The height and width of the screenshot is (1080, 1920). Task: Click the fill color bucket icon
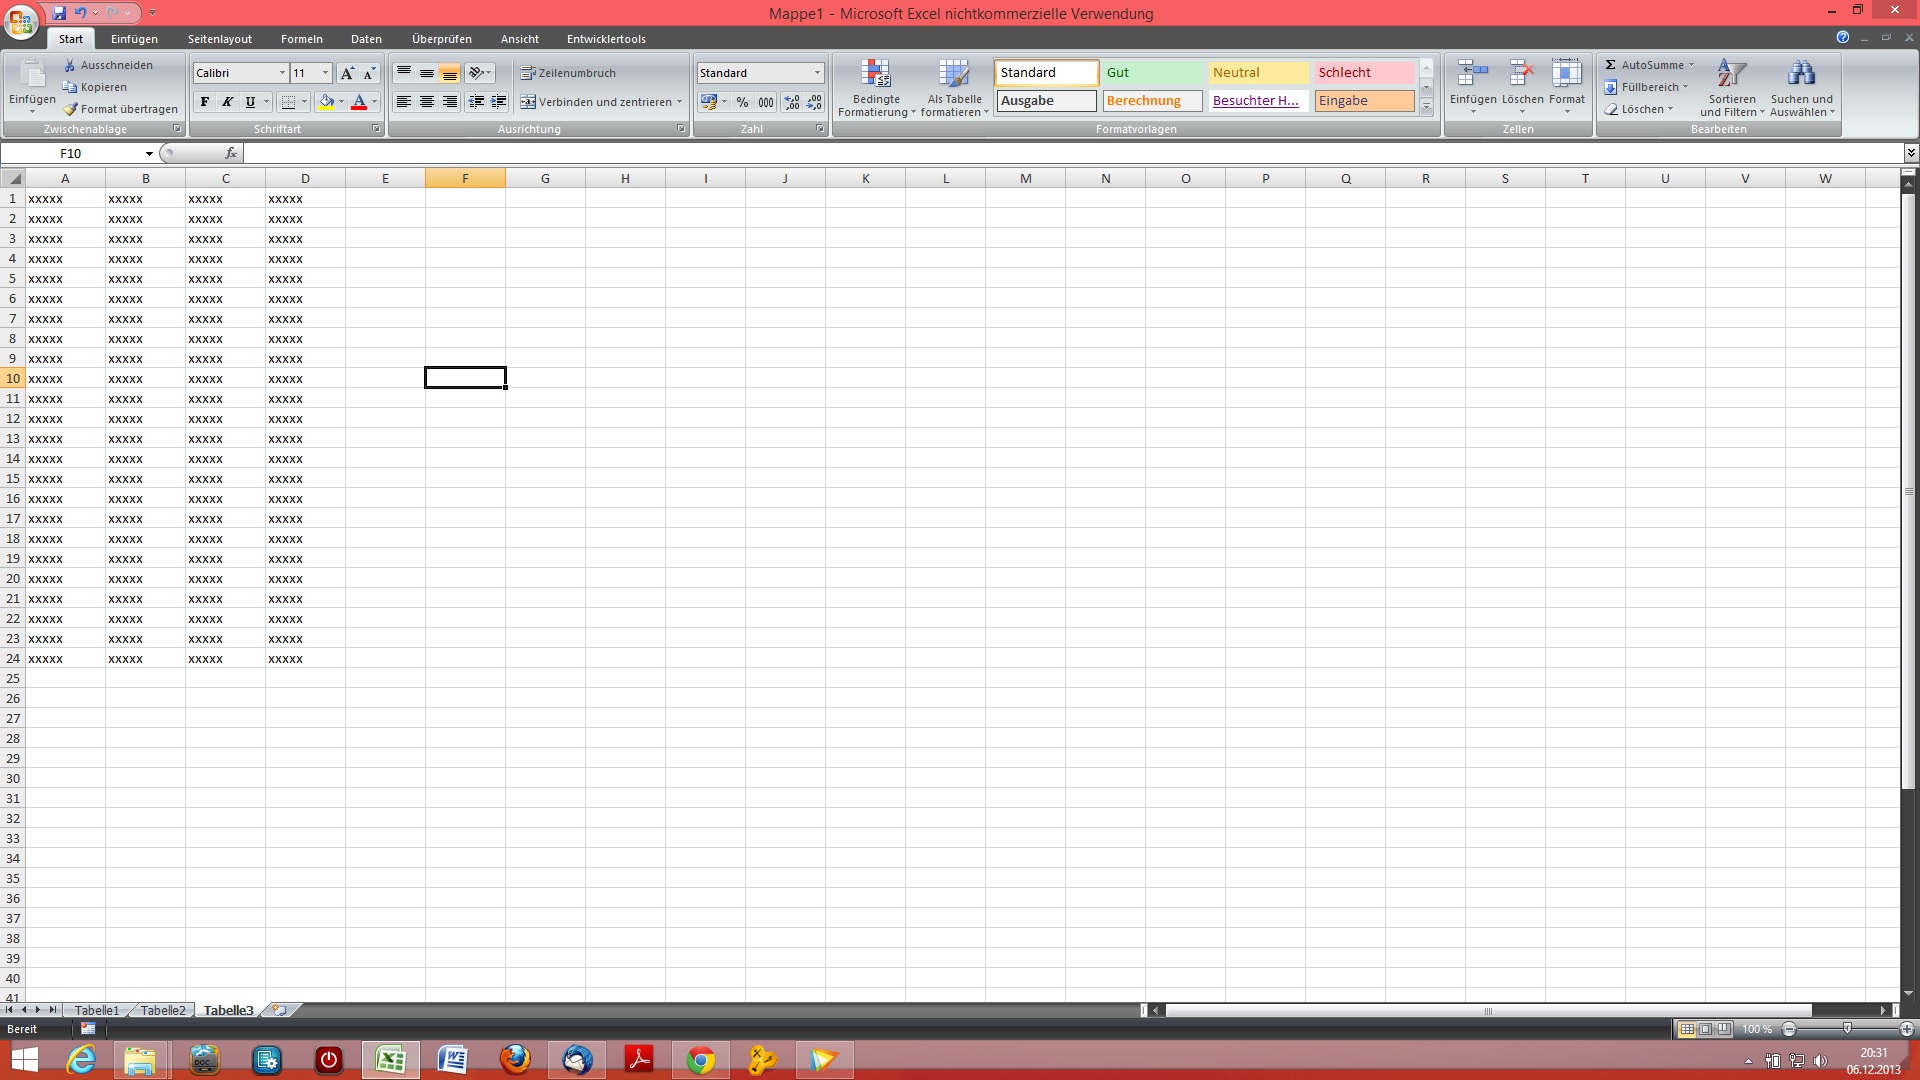[326, 102]
